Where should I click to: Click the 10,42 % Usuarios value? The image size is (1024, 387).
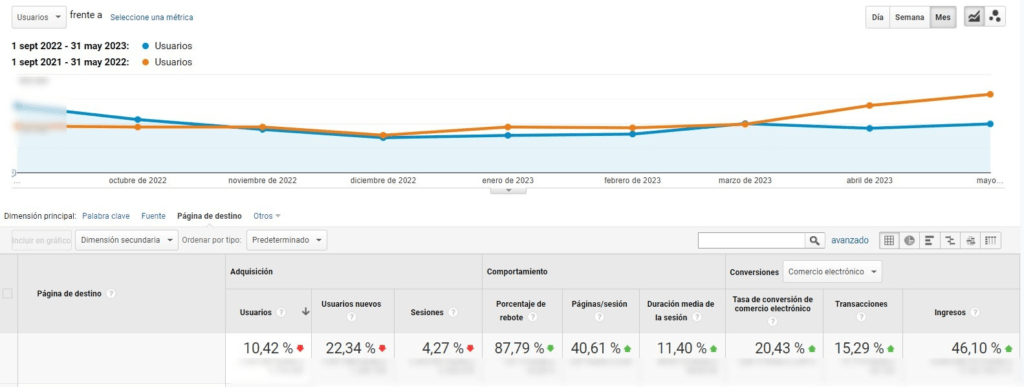tap(268, 348)
